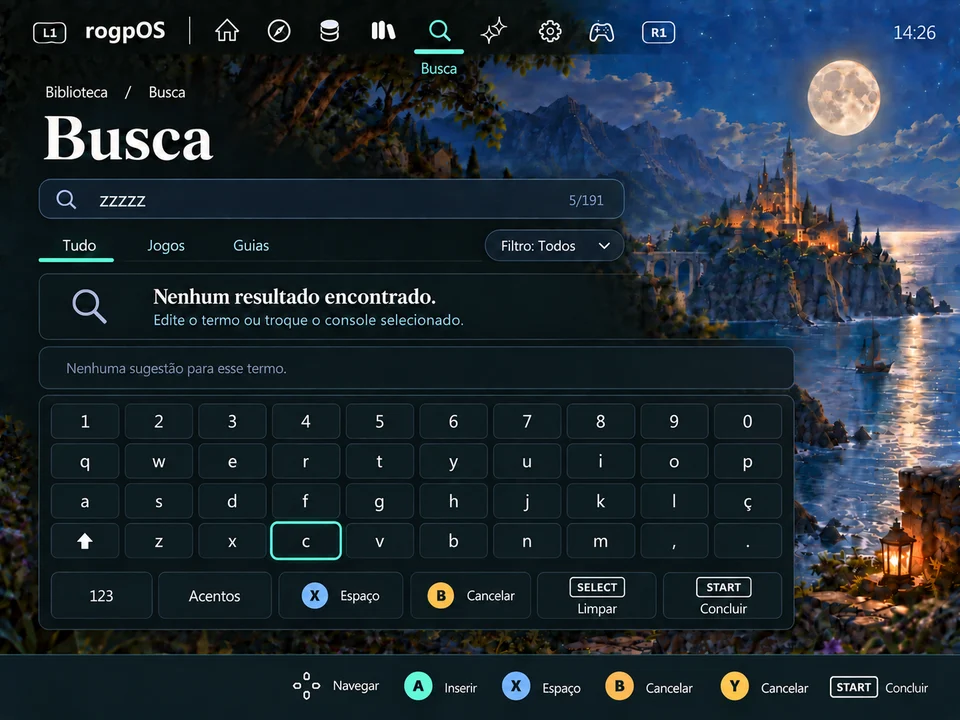Tap the p key
960x720 pixels.
[748, 461]
